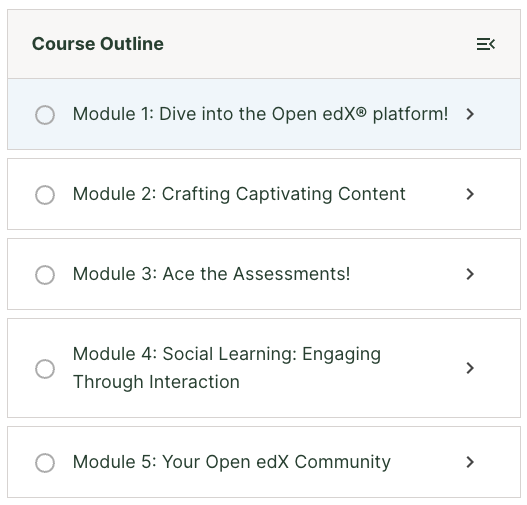Viewport: 527px width, 505px height.
Task: Click Module 1 completion status circle
Action: pyautogui.click(x=45, y=115)
